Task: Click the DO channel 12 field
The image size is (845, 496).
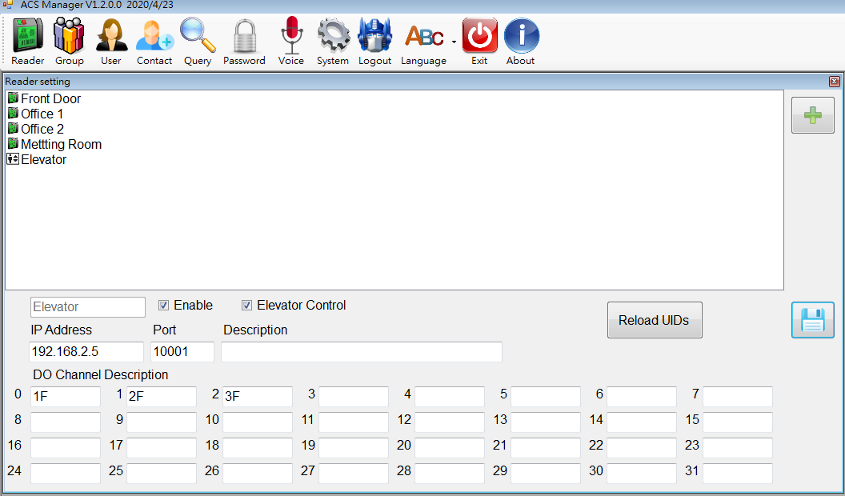Action: [449, 422]
